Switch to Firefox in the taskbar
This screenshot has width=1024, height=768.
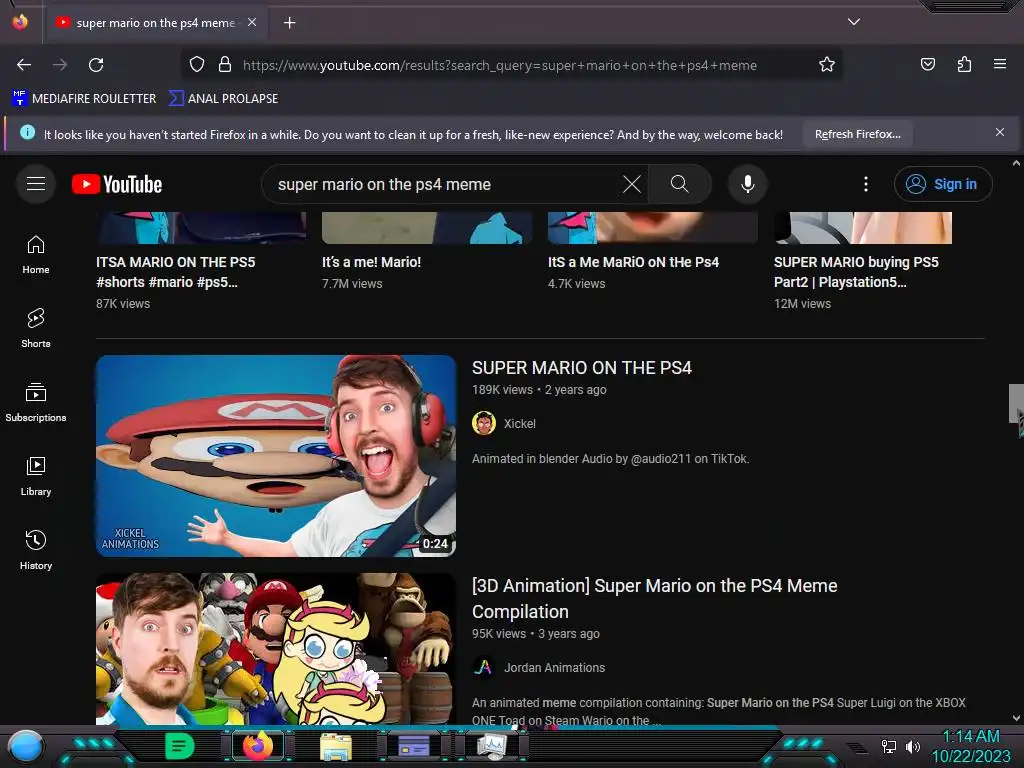(x=258, y=746)
